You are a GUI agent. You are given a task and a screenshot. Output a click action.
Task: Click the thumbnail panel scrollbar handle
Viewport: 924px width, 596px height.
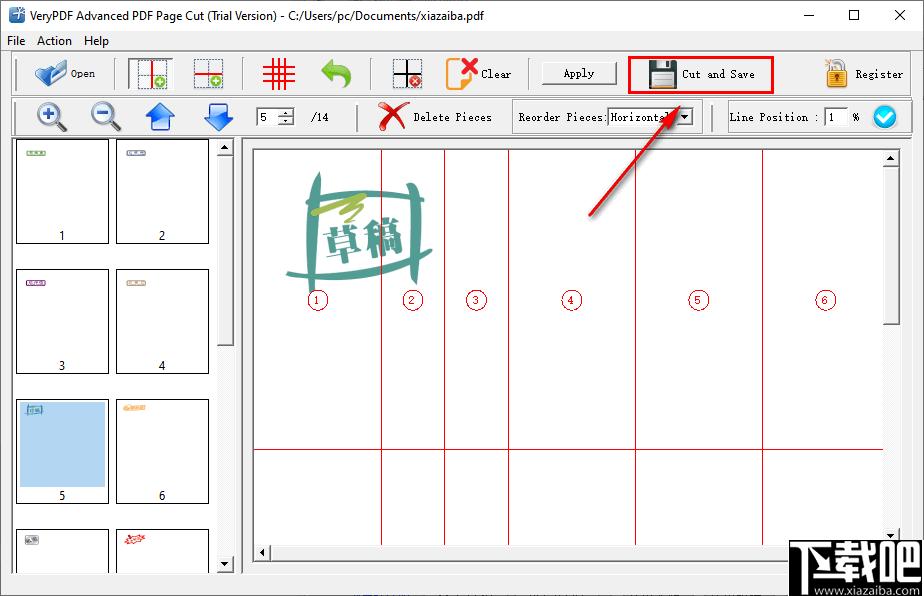coord(225,251)
